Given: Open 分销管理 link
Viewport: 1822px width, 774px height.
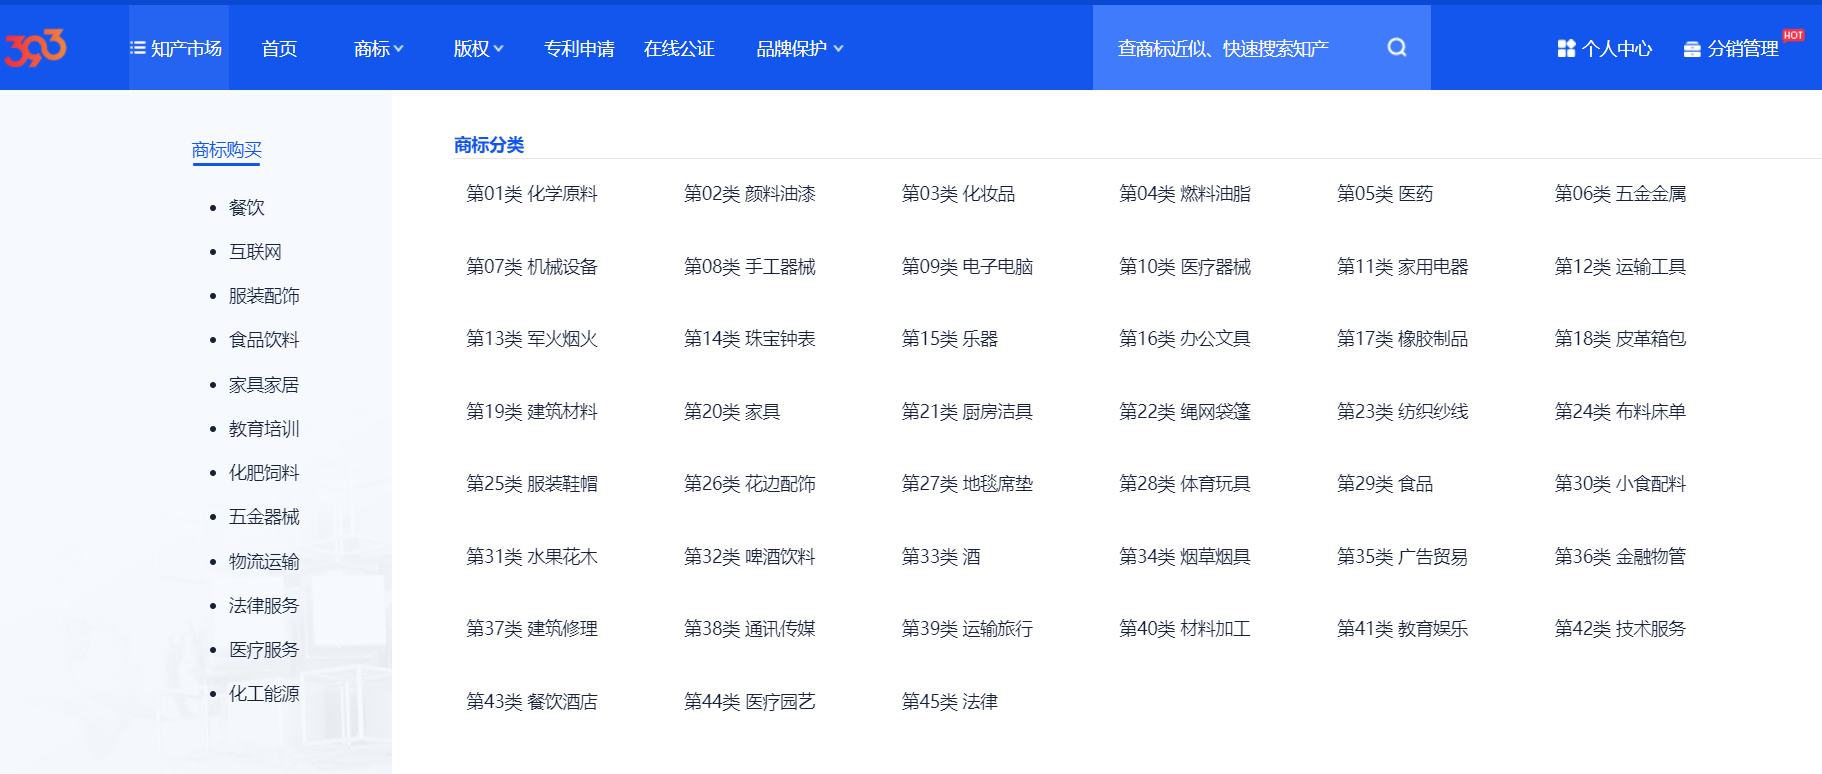Looking at the screenshot, I should point(1731,49).
